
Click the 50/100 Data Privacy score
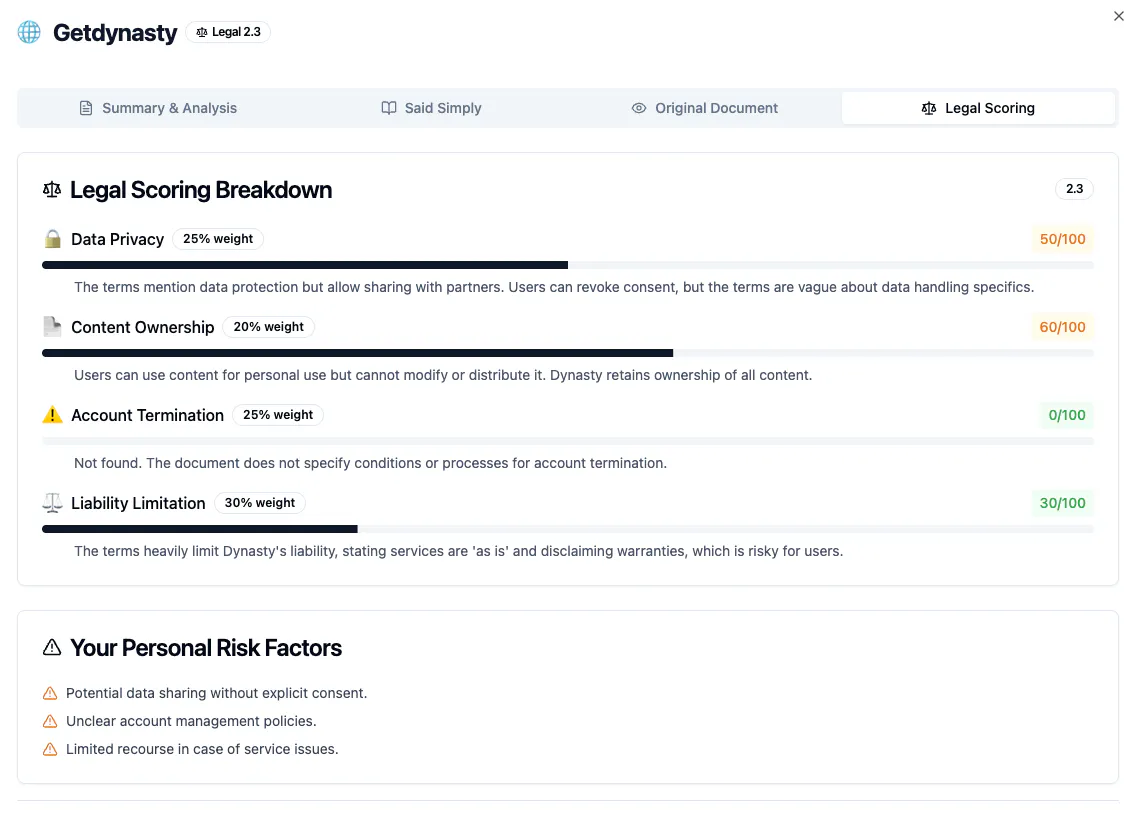pyautogui.click(x=1062, y=239)
